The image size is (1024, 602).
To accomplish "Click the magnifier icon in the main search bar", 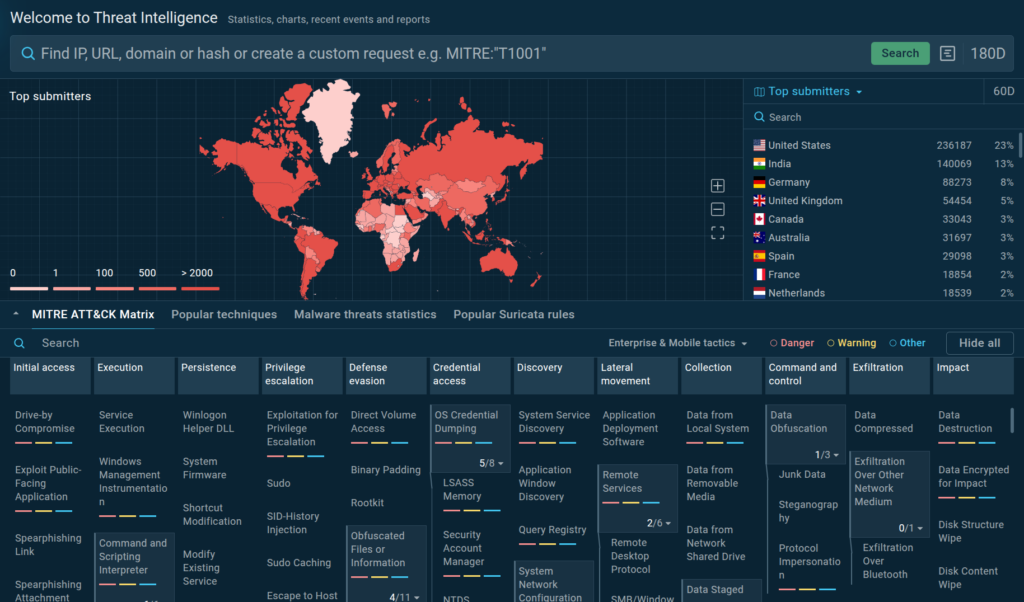I will point(28,53).
